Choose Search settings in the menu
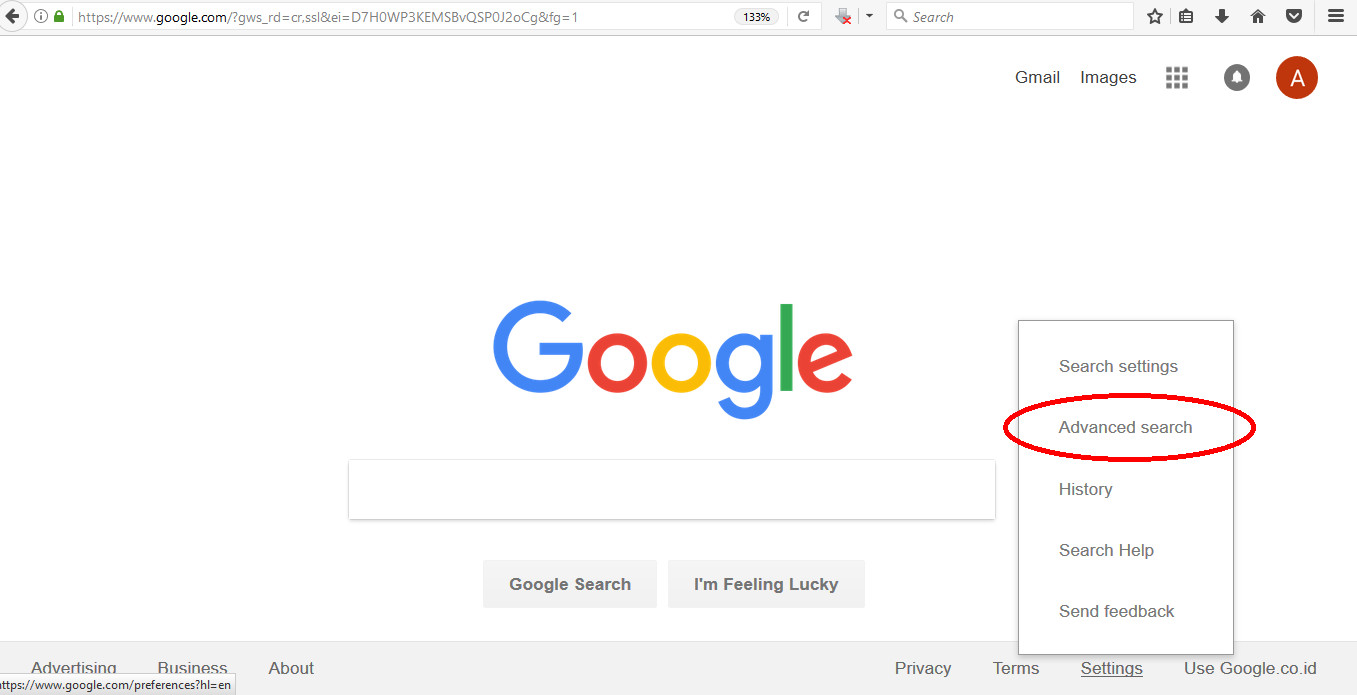Screen dimensions: 1357x695 pos(1118,366)
